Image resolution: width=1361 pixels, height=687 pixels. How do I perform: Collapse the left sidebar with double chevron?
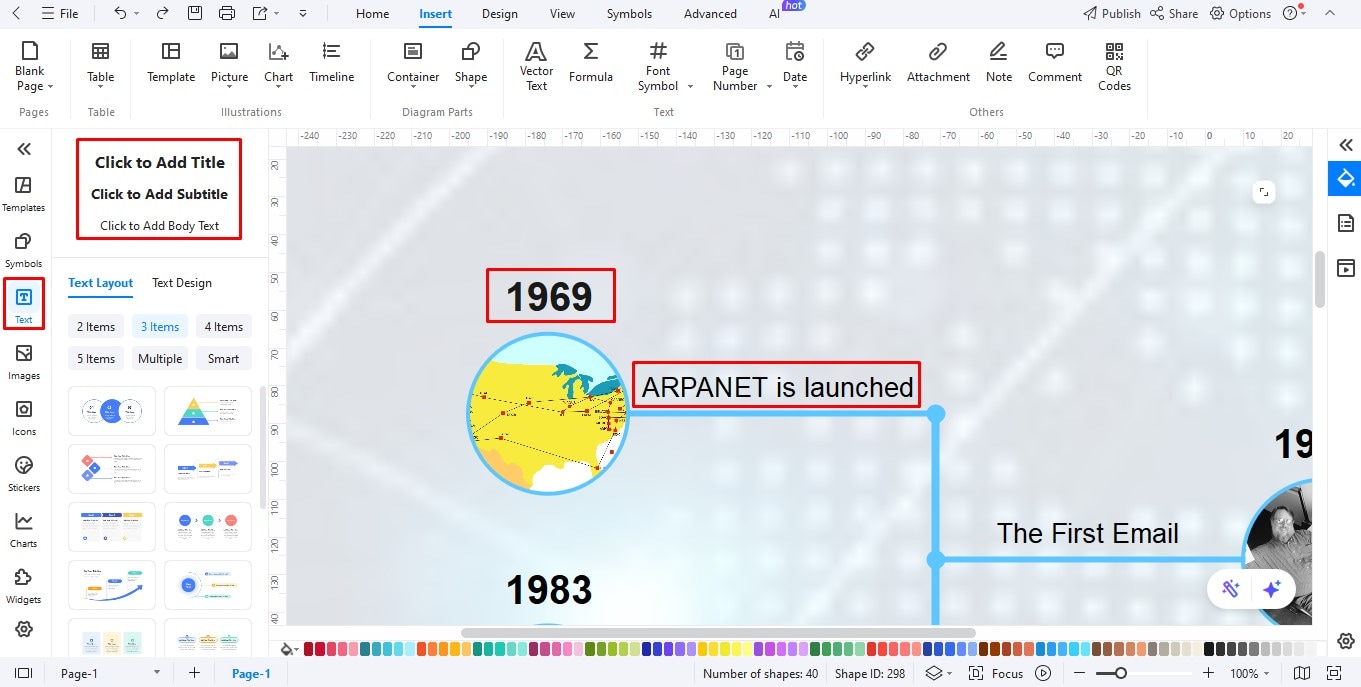pos(24,149)
